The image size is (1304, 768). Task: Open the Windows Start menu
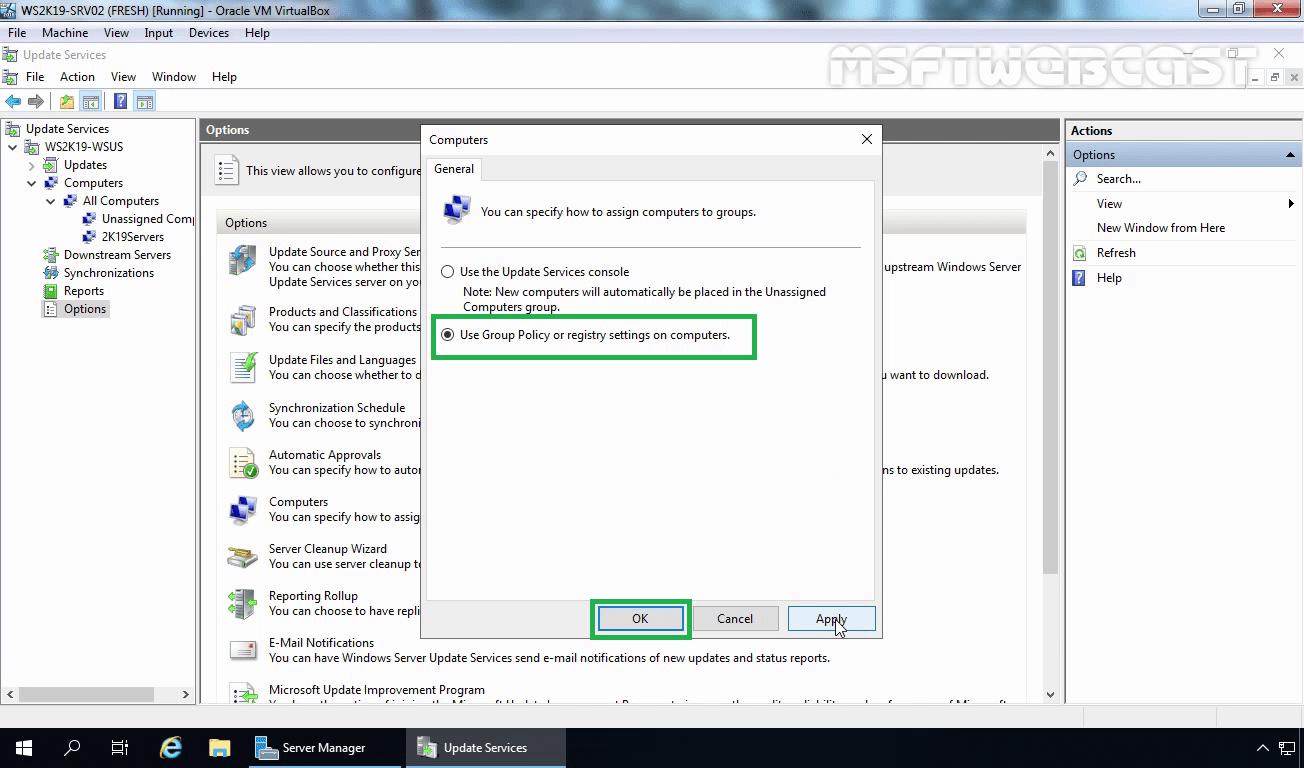(23, 748)
